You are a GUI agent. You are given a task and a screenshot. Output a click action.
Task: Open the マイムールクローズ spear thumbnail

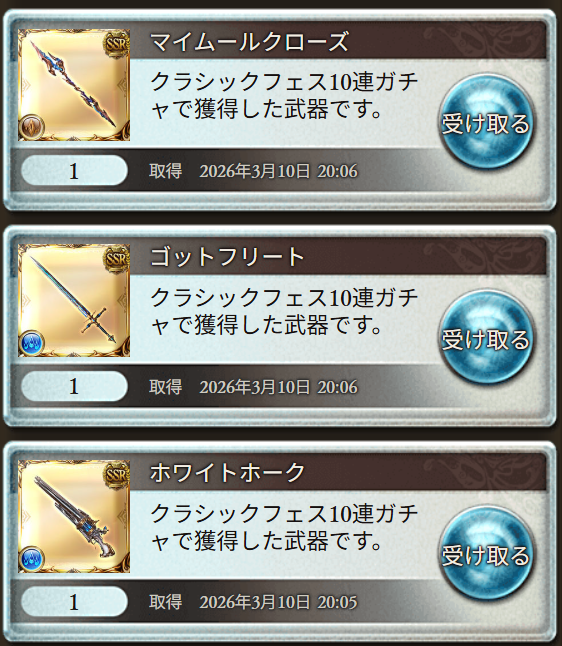(74, 85)
